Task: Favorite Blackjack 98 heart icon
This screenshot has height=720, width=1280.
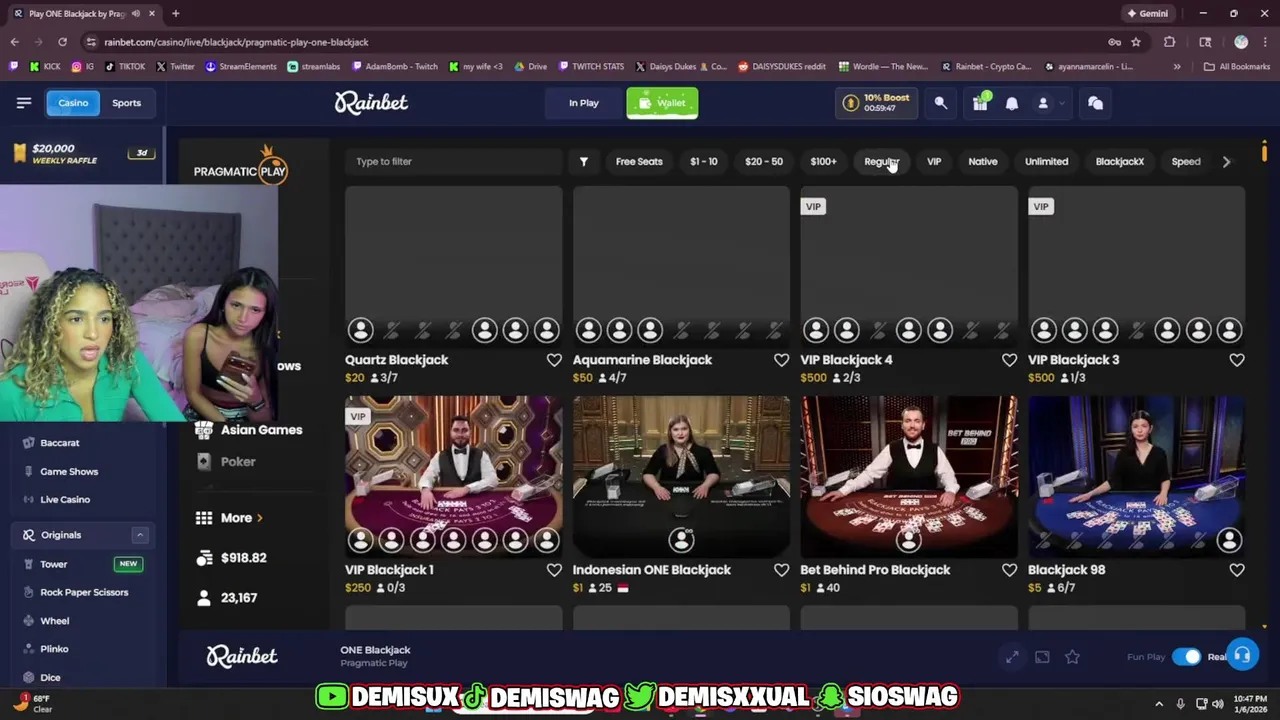Action: [x=1237, y=570]
